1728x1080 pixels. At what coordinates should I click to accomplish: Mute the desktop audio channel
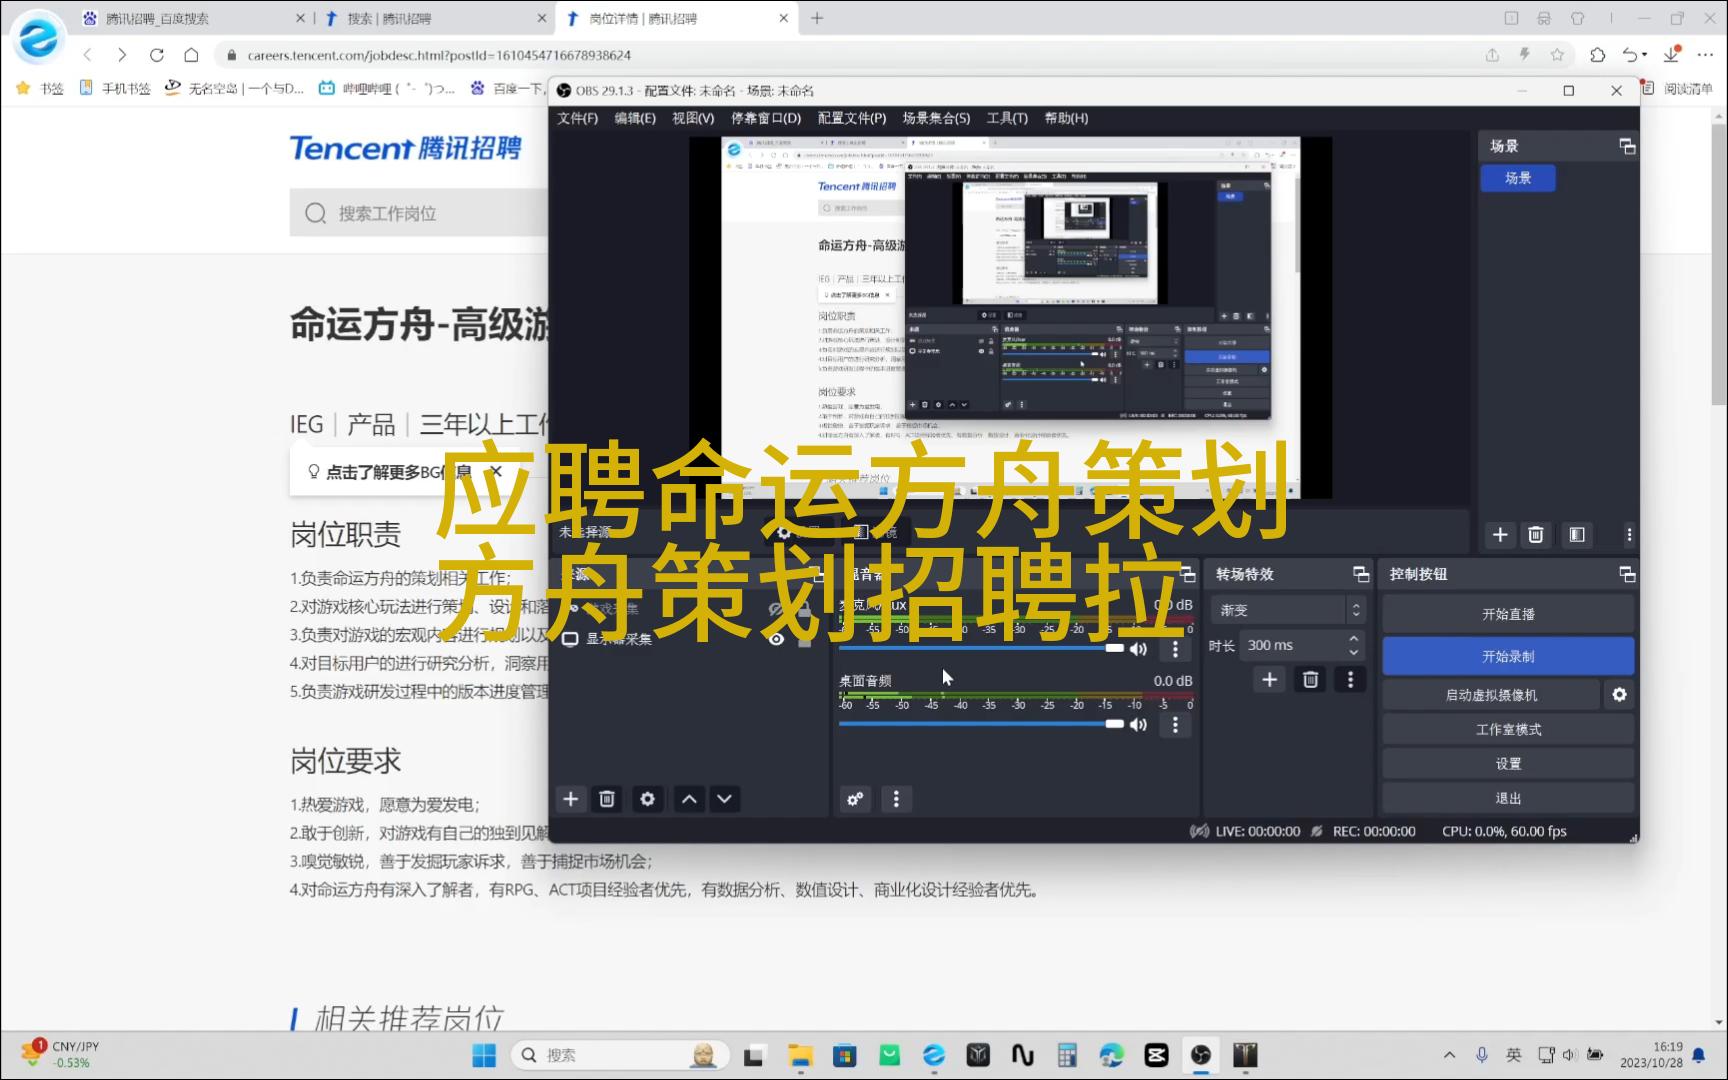1138,725
